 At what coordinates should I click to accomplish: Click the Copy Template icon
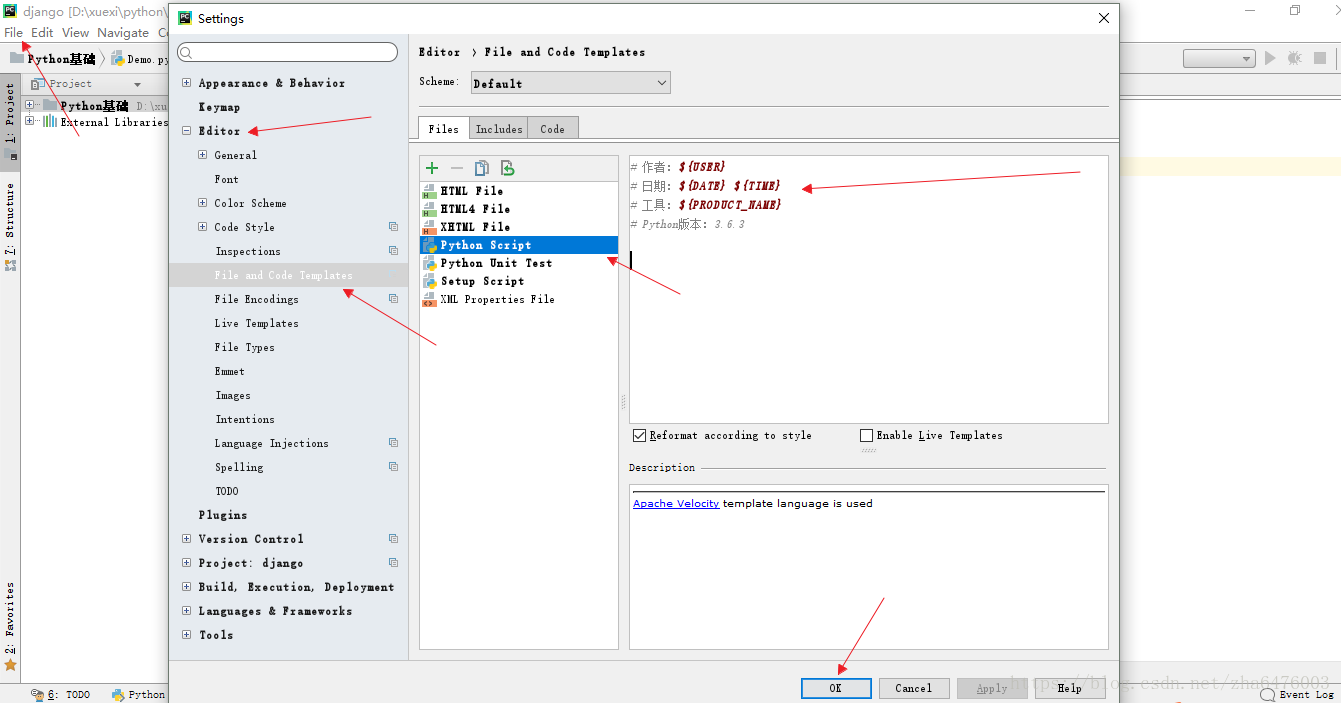482,168
